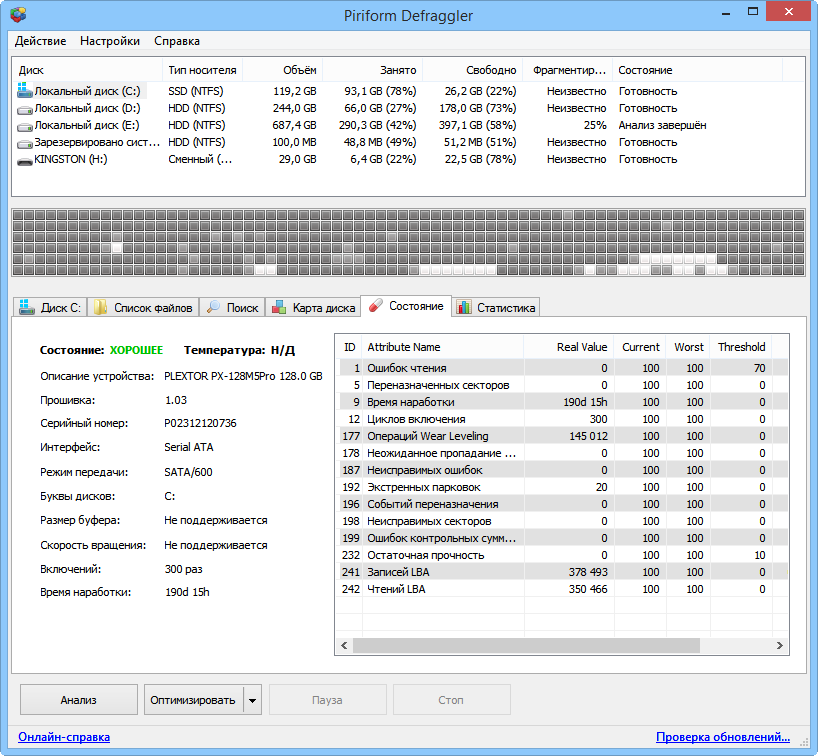This screenshot has height=756, width=818.
Task: Click the horizontal scrollbar thumb of SMART table
Action: click(526, 645)
